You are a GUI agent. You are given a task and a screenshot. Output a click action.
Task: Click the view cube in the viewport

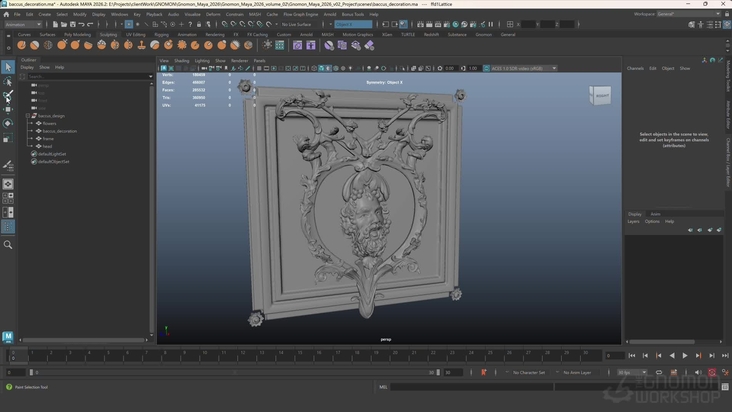pyautogui.click(x=600, y=97)
